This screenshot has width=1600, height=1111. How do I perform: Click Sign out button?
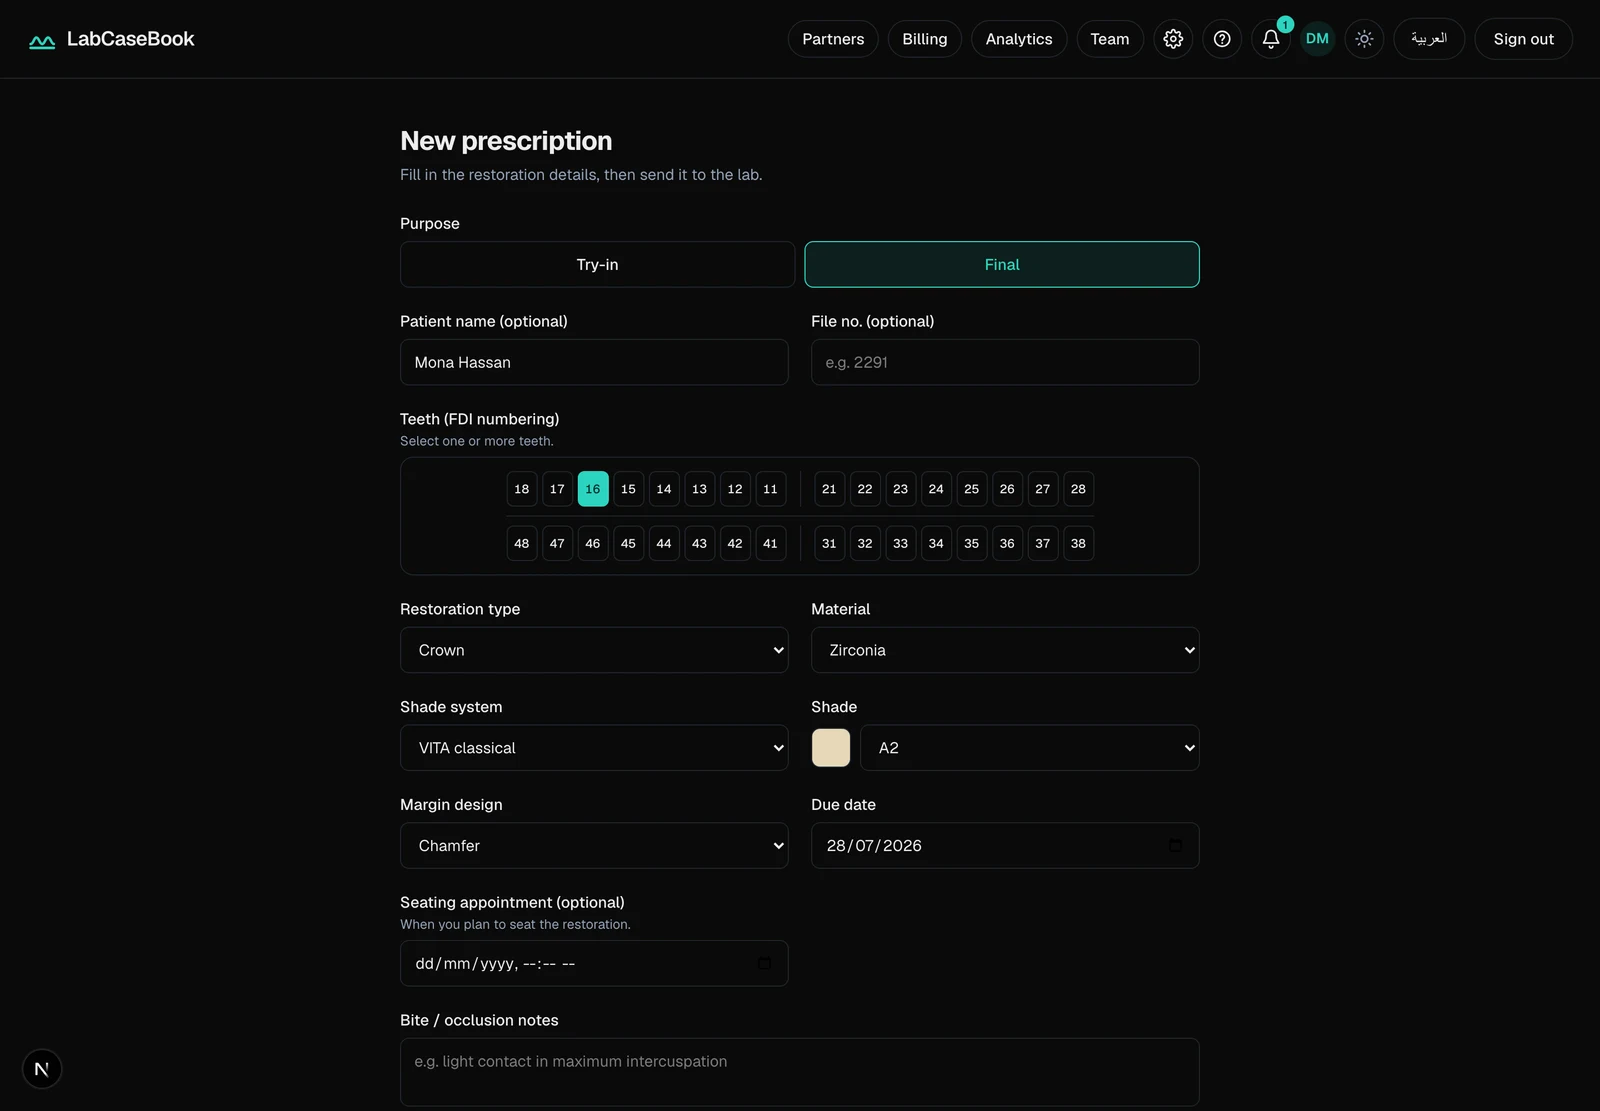pyautogui.click(x=1524, y=39)
